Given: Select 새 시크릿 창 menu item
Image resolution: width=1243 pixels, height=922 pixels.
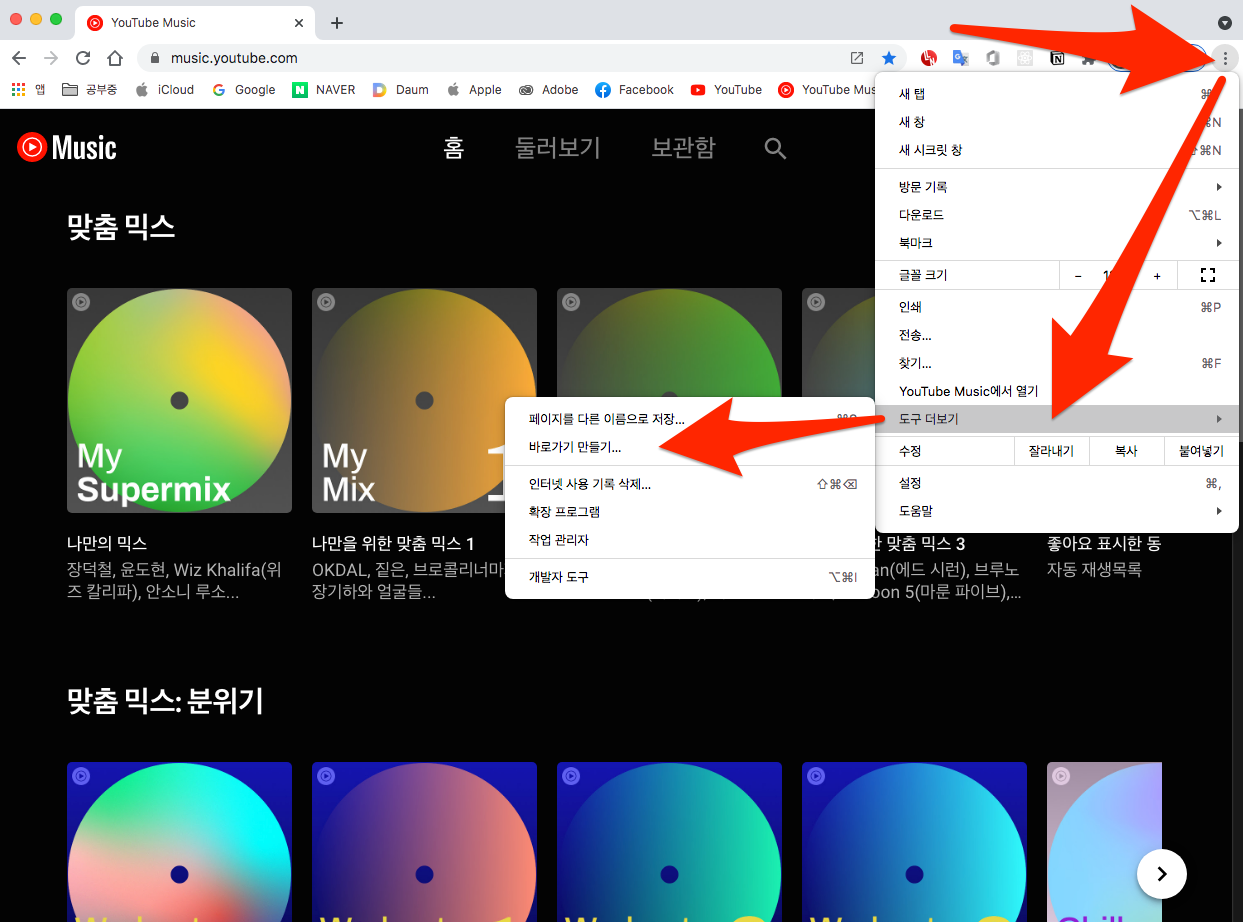Looking at the screenshot, I should click(x=1057, y=150).
